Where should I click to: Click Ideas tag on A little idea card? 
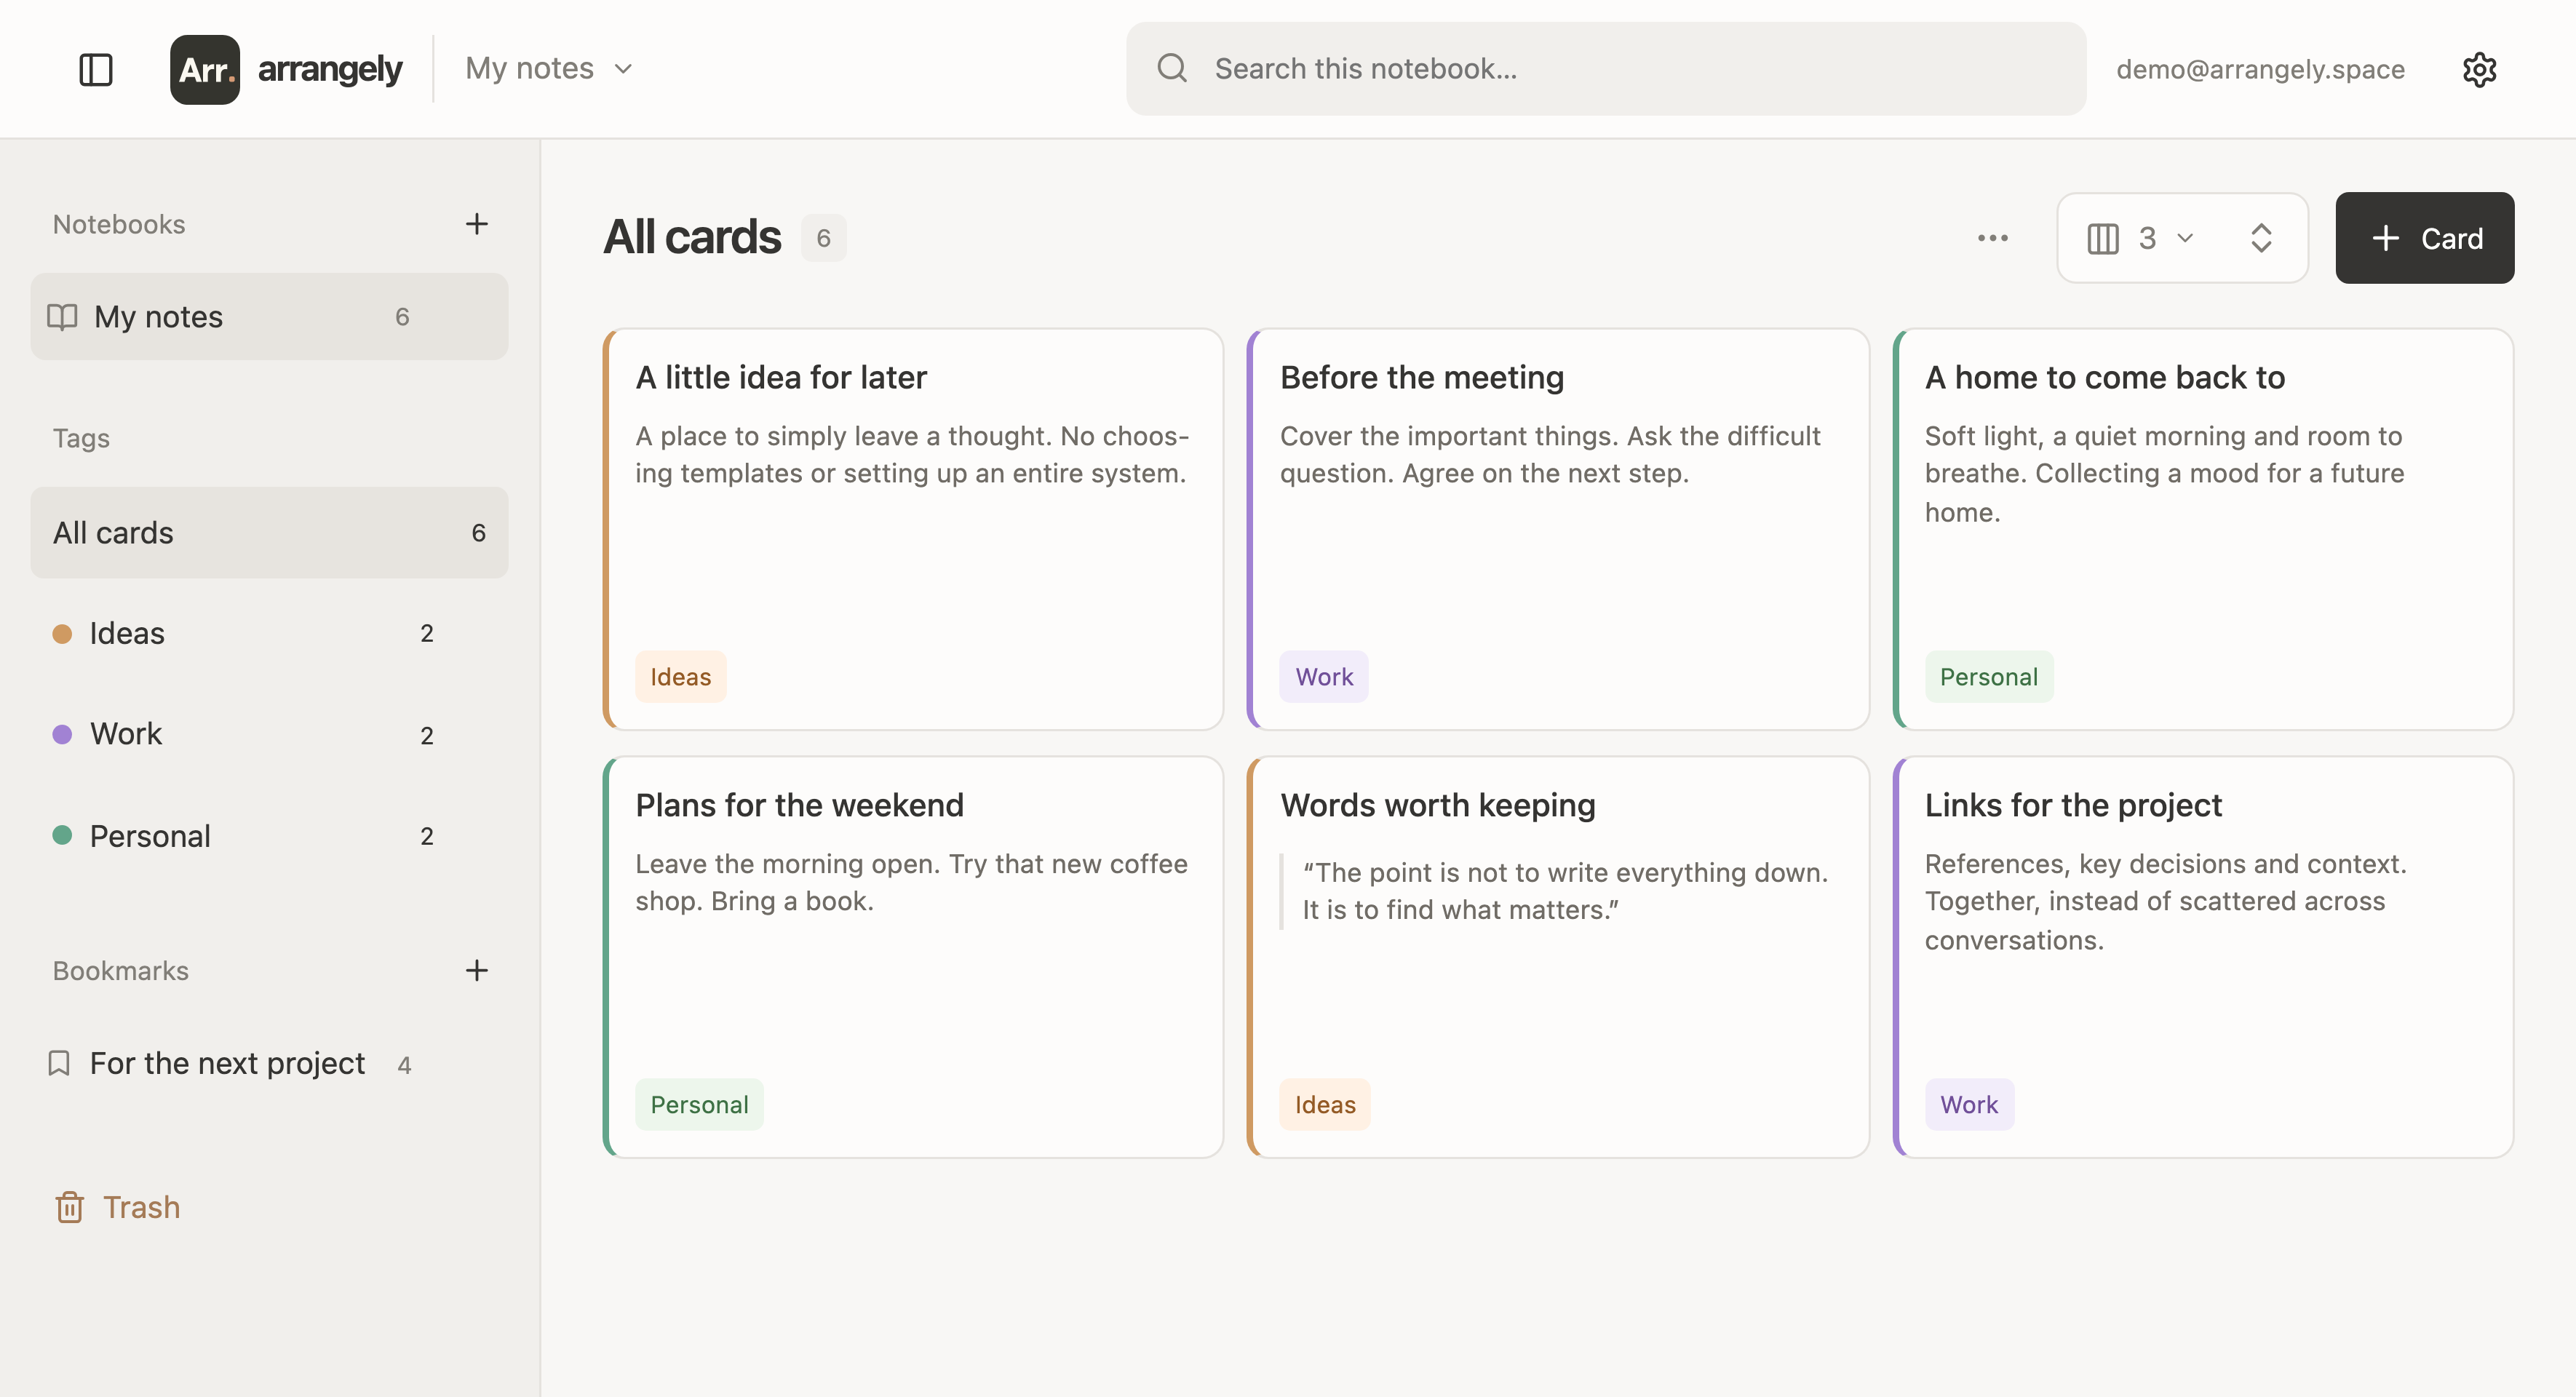[681, 677]
